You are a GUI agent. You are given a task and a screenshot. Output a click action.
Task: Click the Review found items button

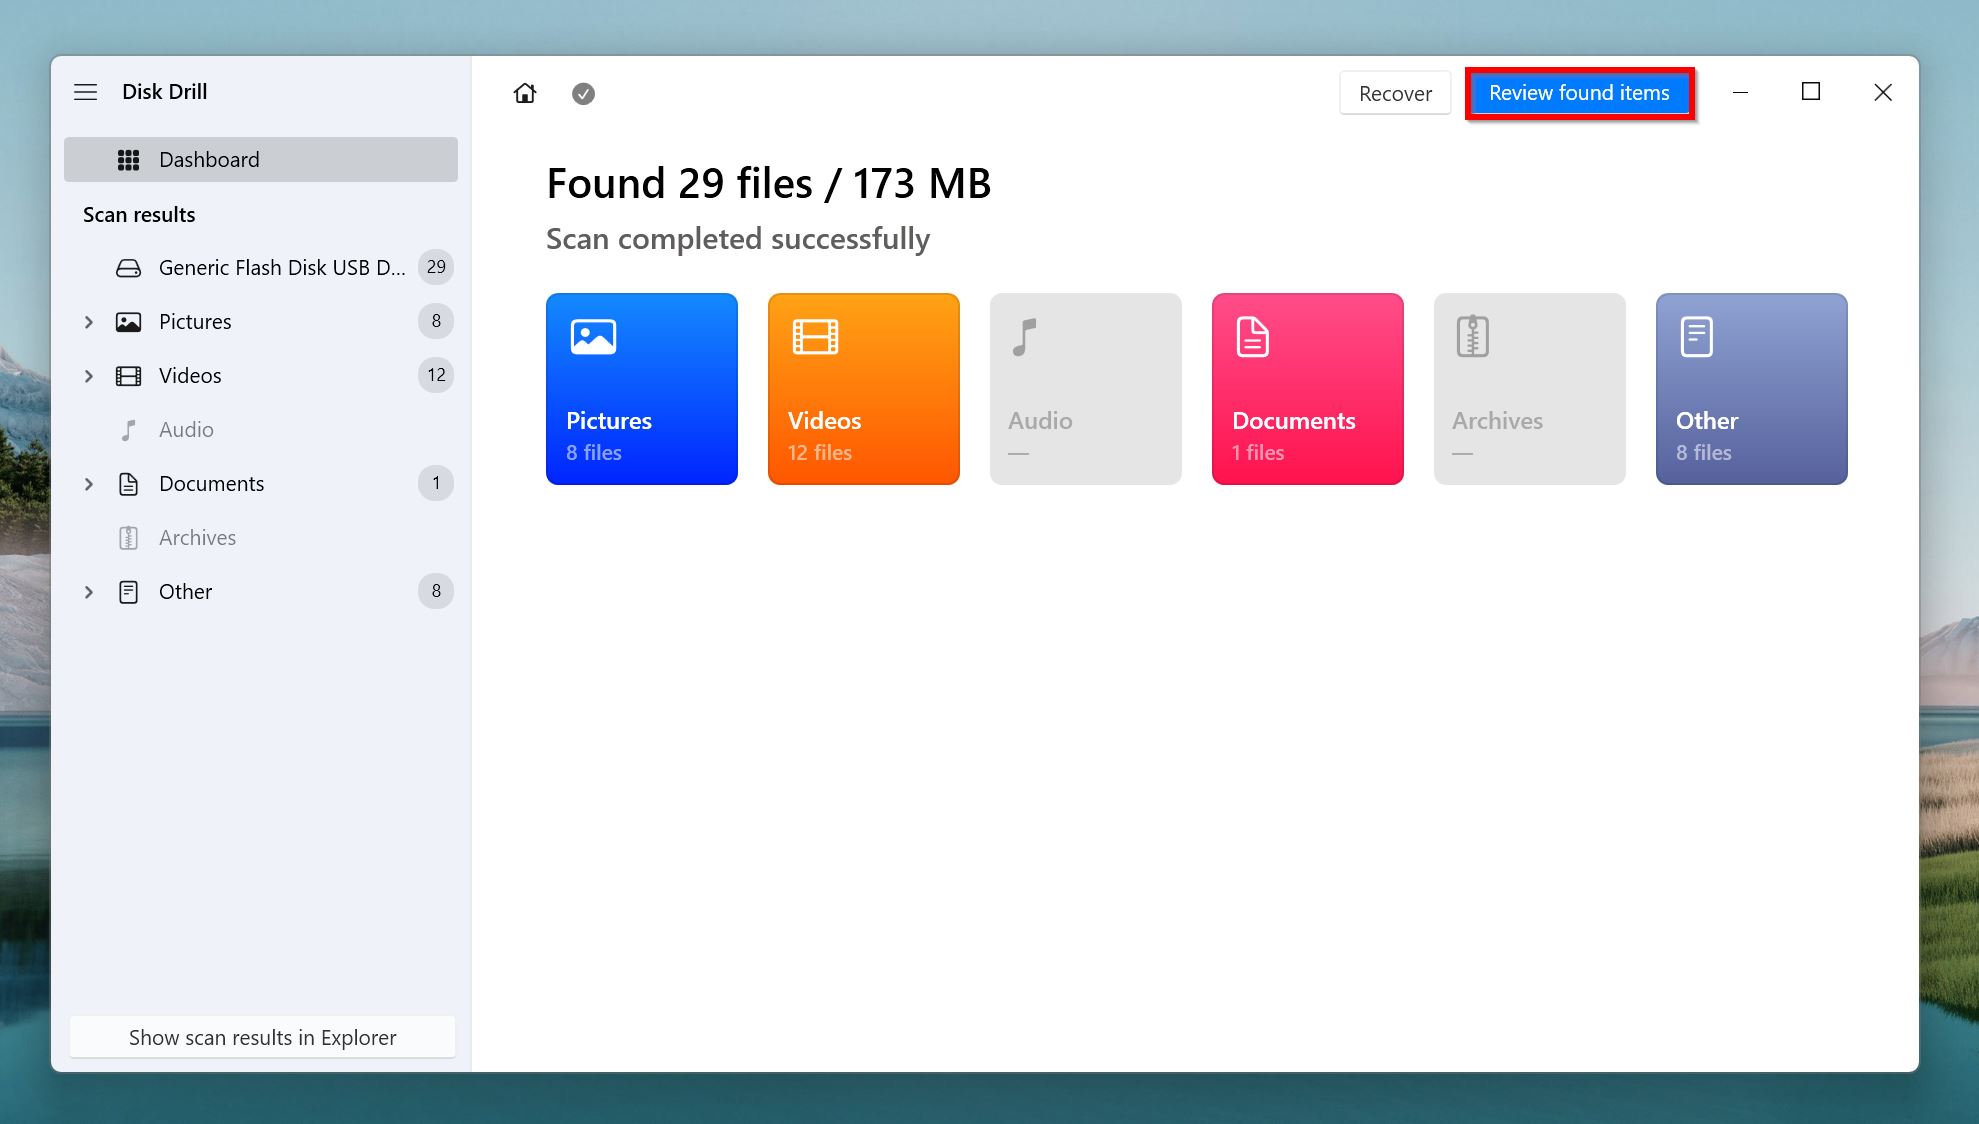click(1579, 92)
